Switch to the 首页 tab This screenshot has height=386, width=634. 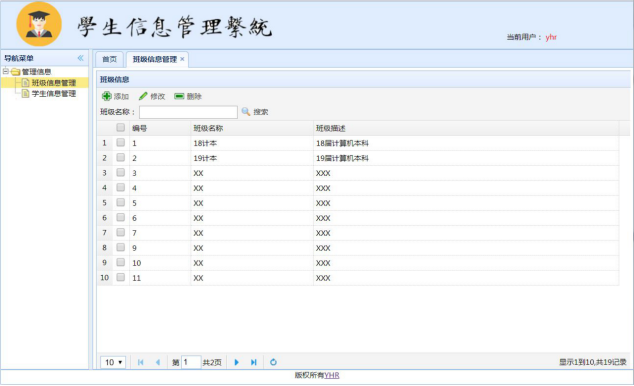pos(110,59)
